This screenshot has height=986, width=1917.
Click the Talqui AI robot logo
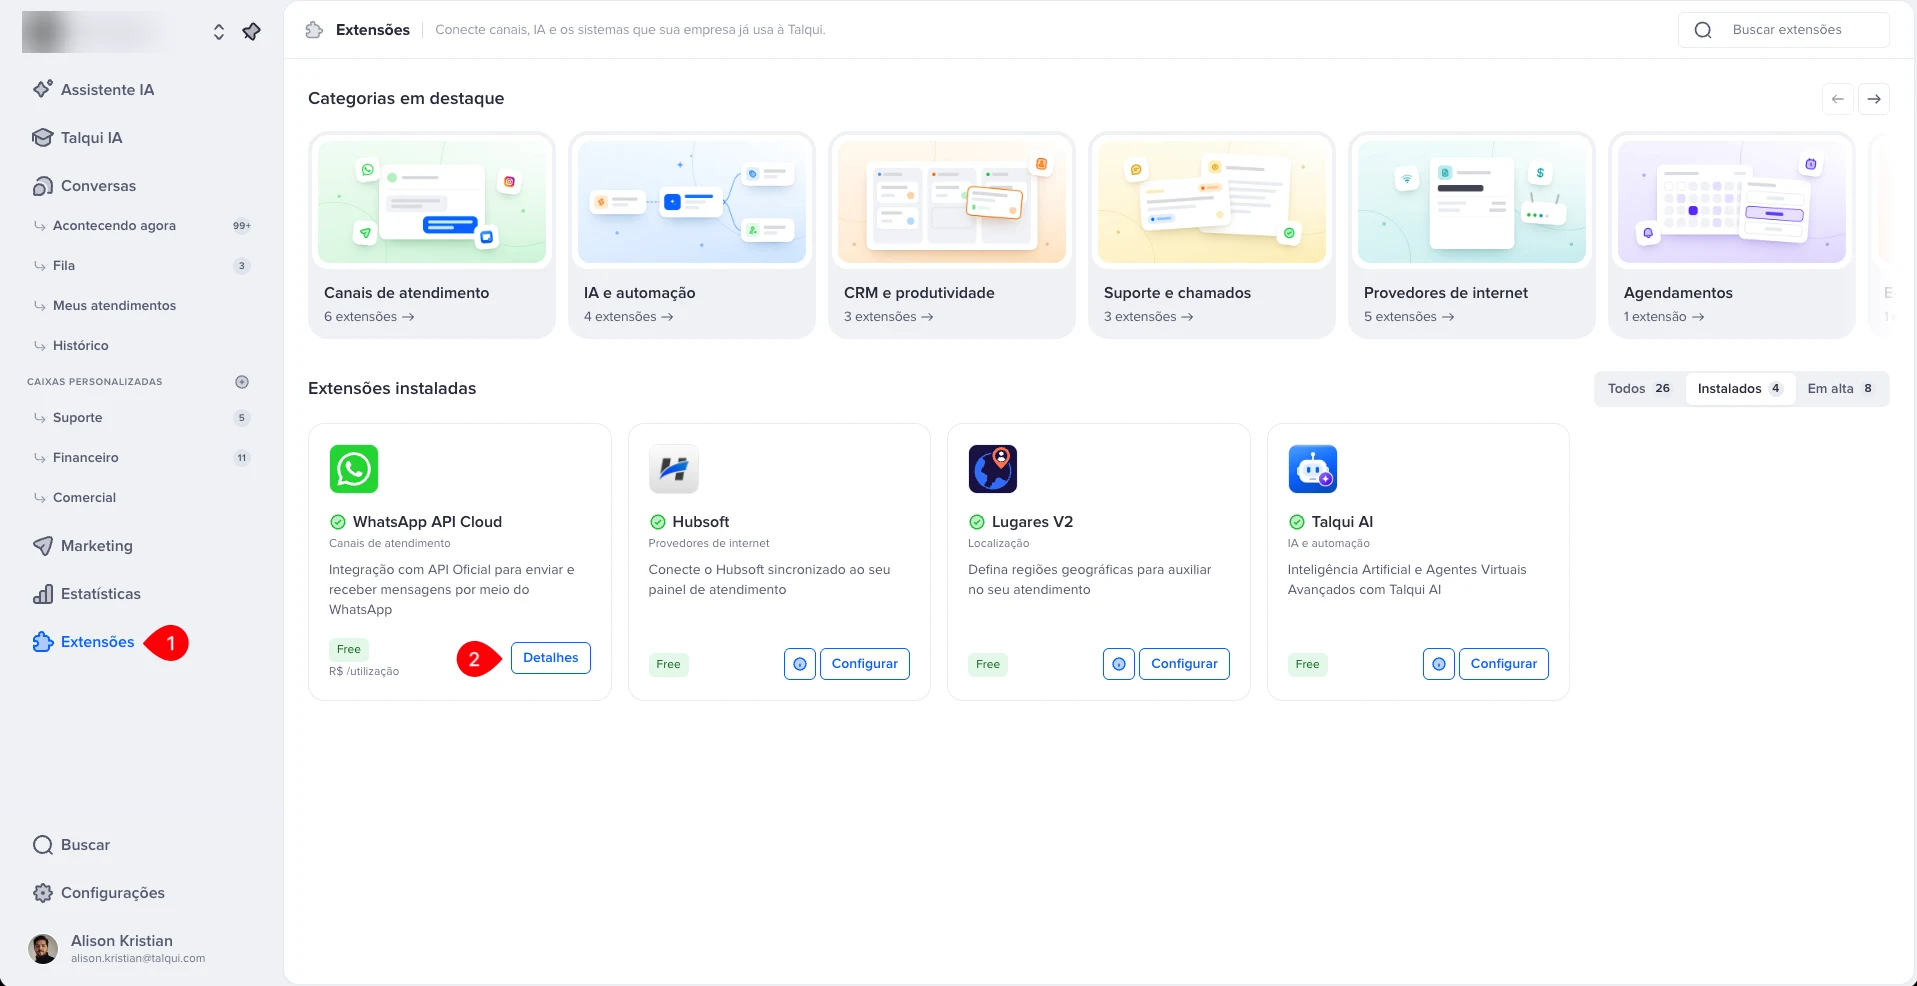(x=1313, y=469)
